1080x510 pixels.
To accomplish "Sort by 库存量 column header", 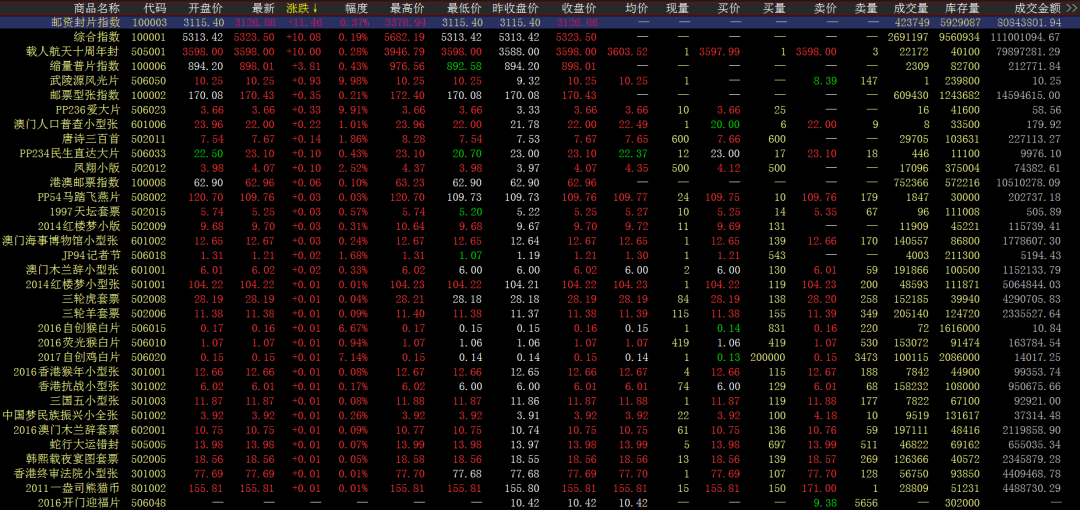I will (x=962, y=8).
